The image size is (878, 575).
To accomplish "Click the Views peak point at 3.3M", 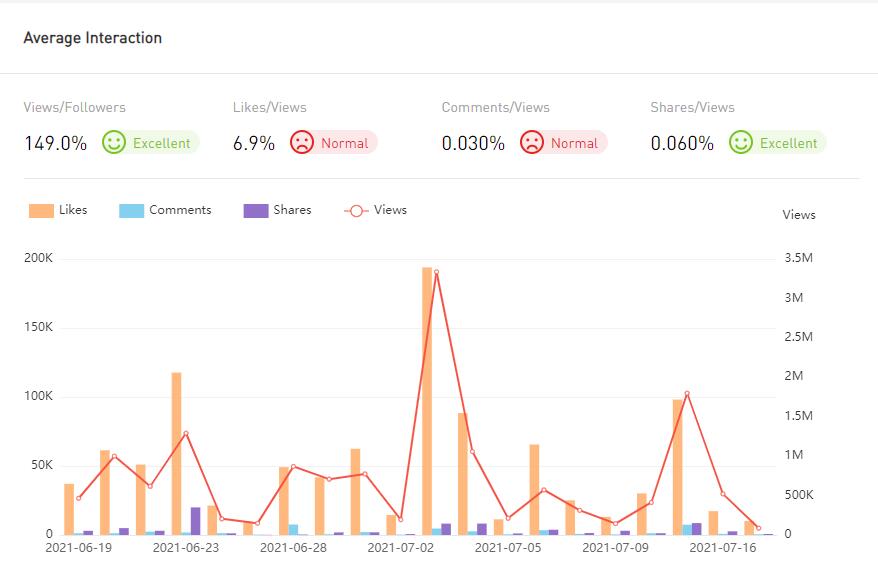I will (x=436, y=272).
